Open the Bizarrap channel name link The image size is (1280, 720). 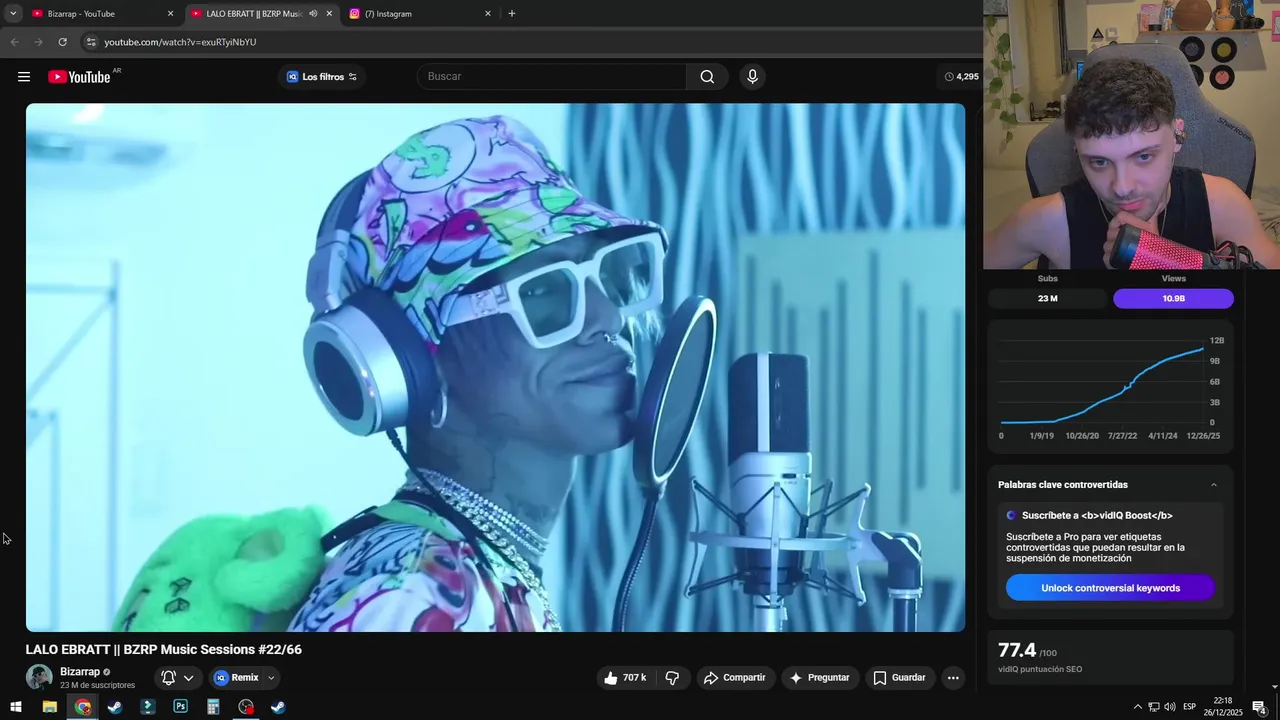point(80,672)
